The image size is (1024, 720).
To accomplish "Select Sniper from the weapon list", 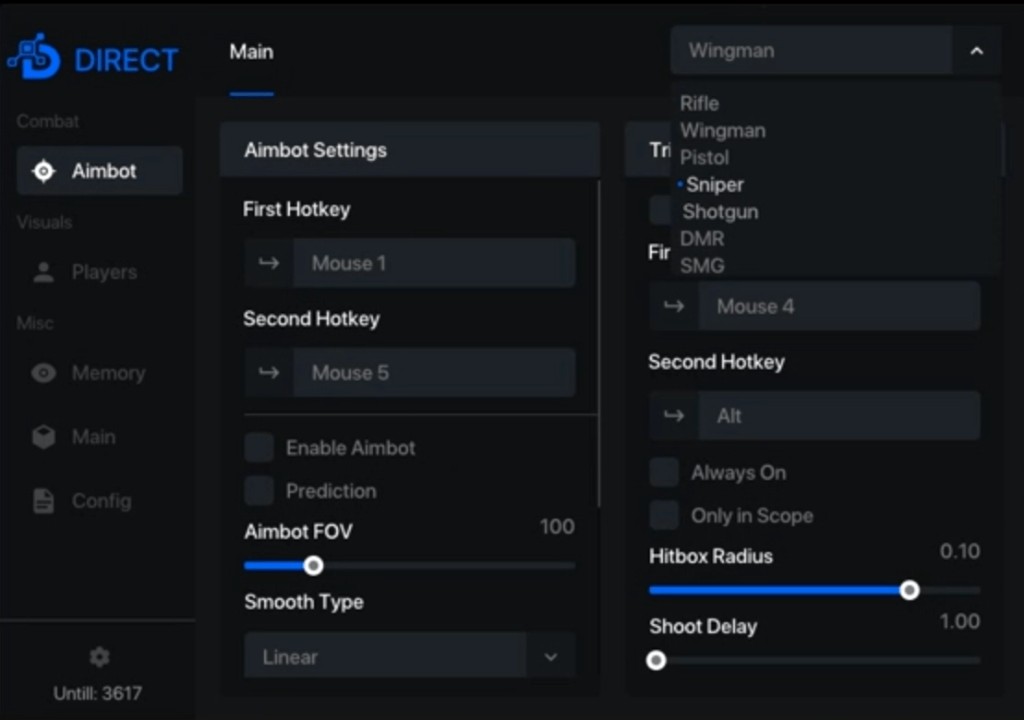I will point(715,185).
